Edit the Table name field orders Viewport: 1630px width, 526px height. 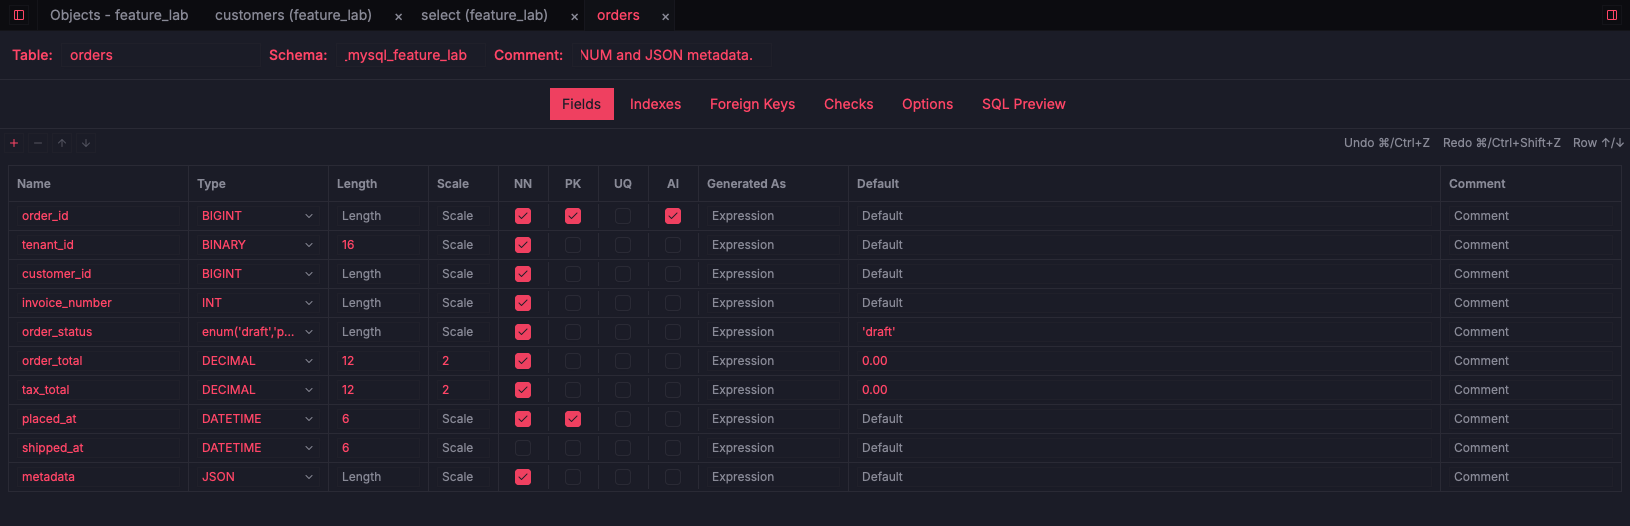(x=160, y=55)
